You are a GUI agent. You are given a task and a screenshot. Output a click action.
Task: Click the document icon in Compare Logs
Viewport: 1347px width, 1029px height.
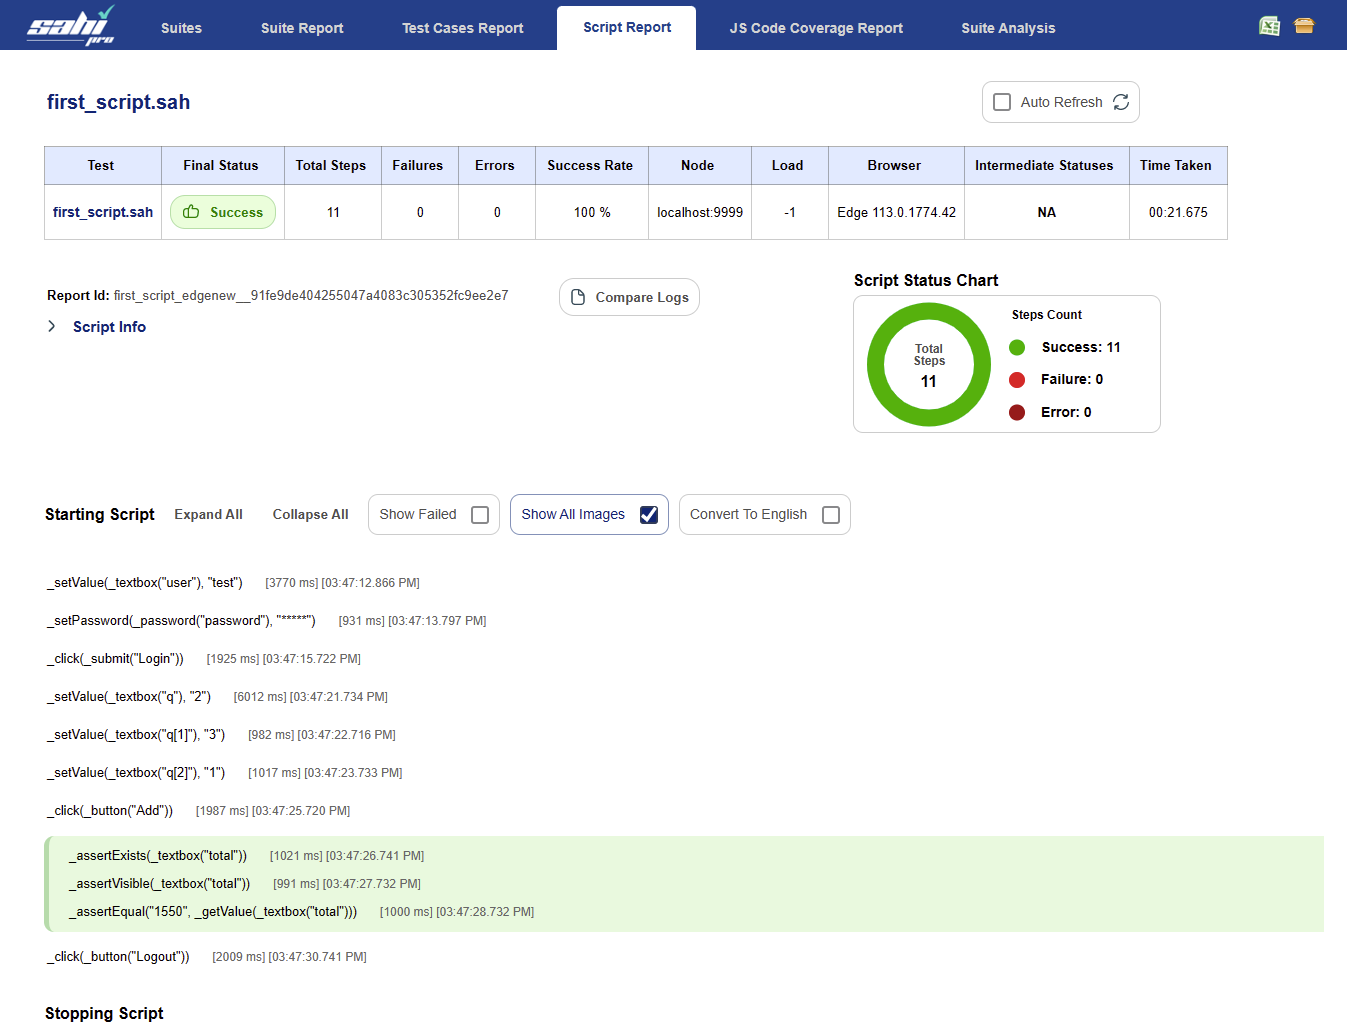[x=578, y=297]
